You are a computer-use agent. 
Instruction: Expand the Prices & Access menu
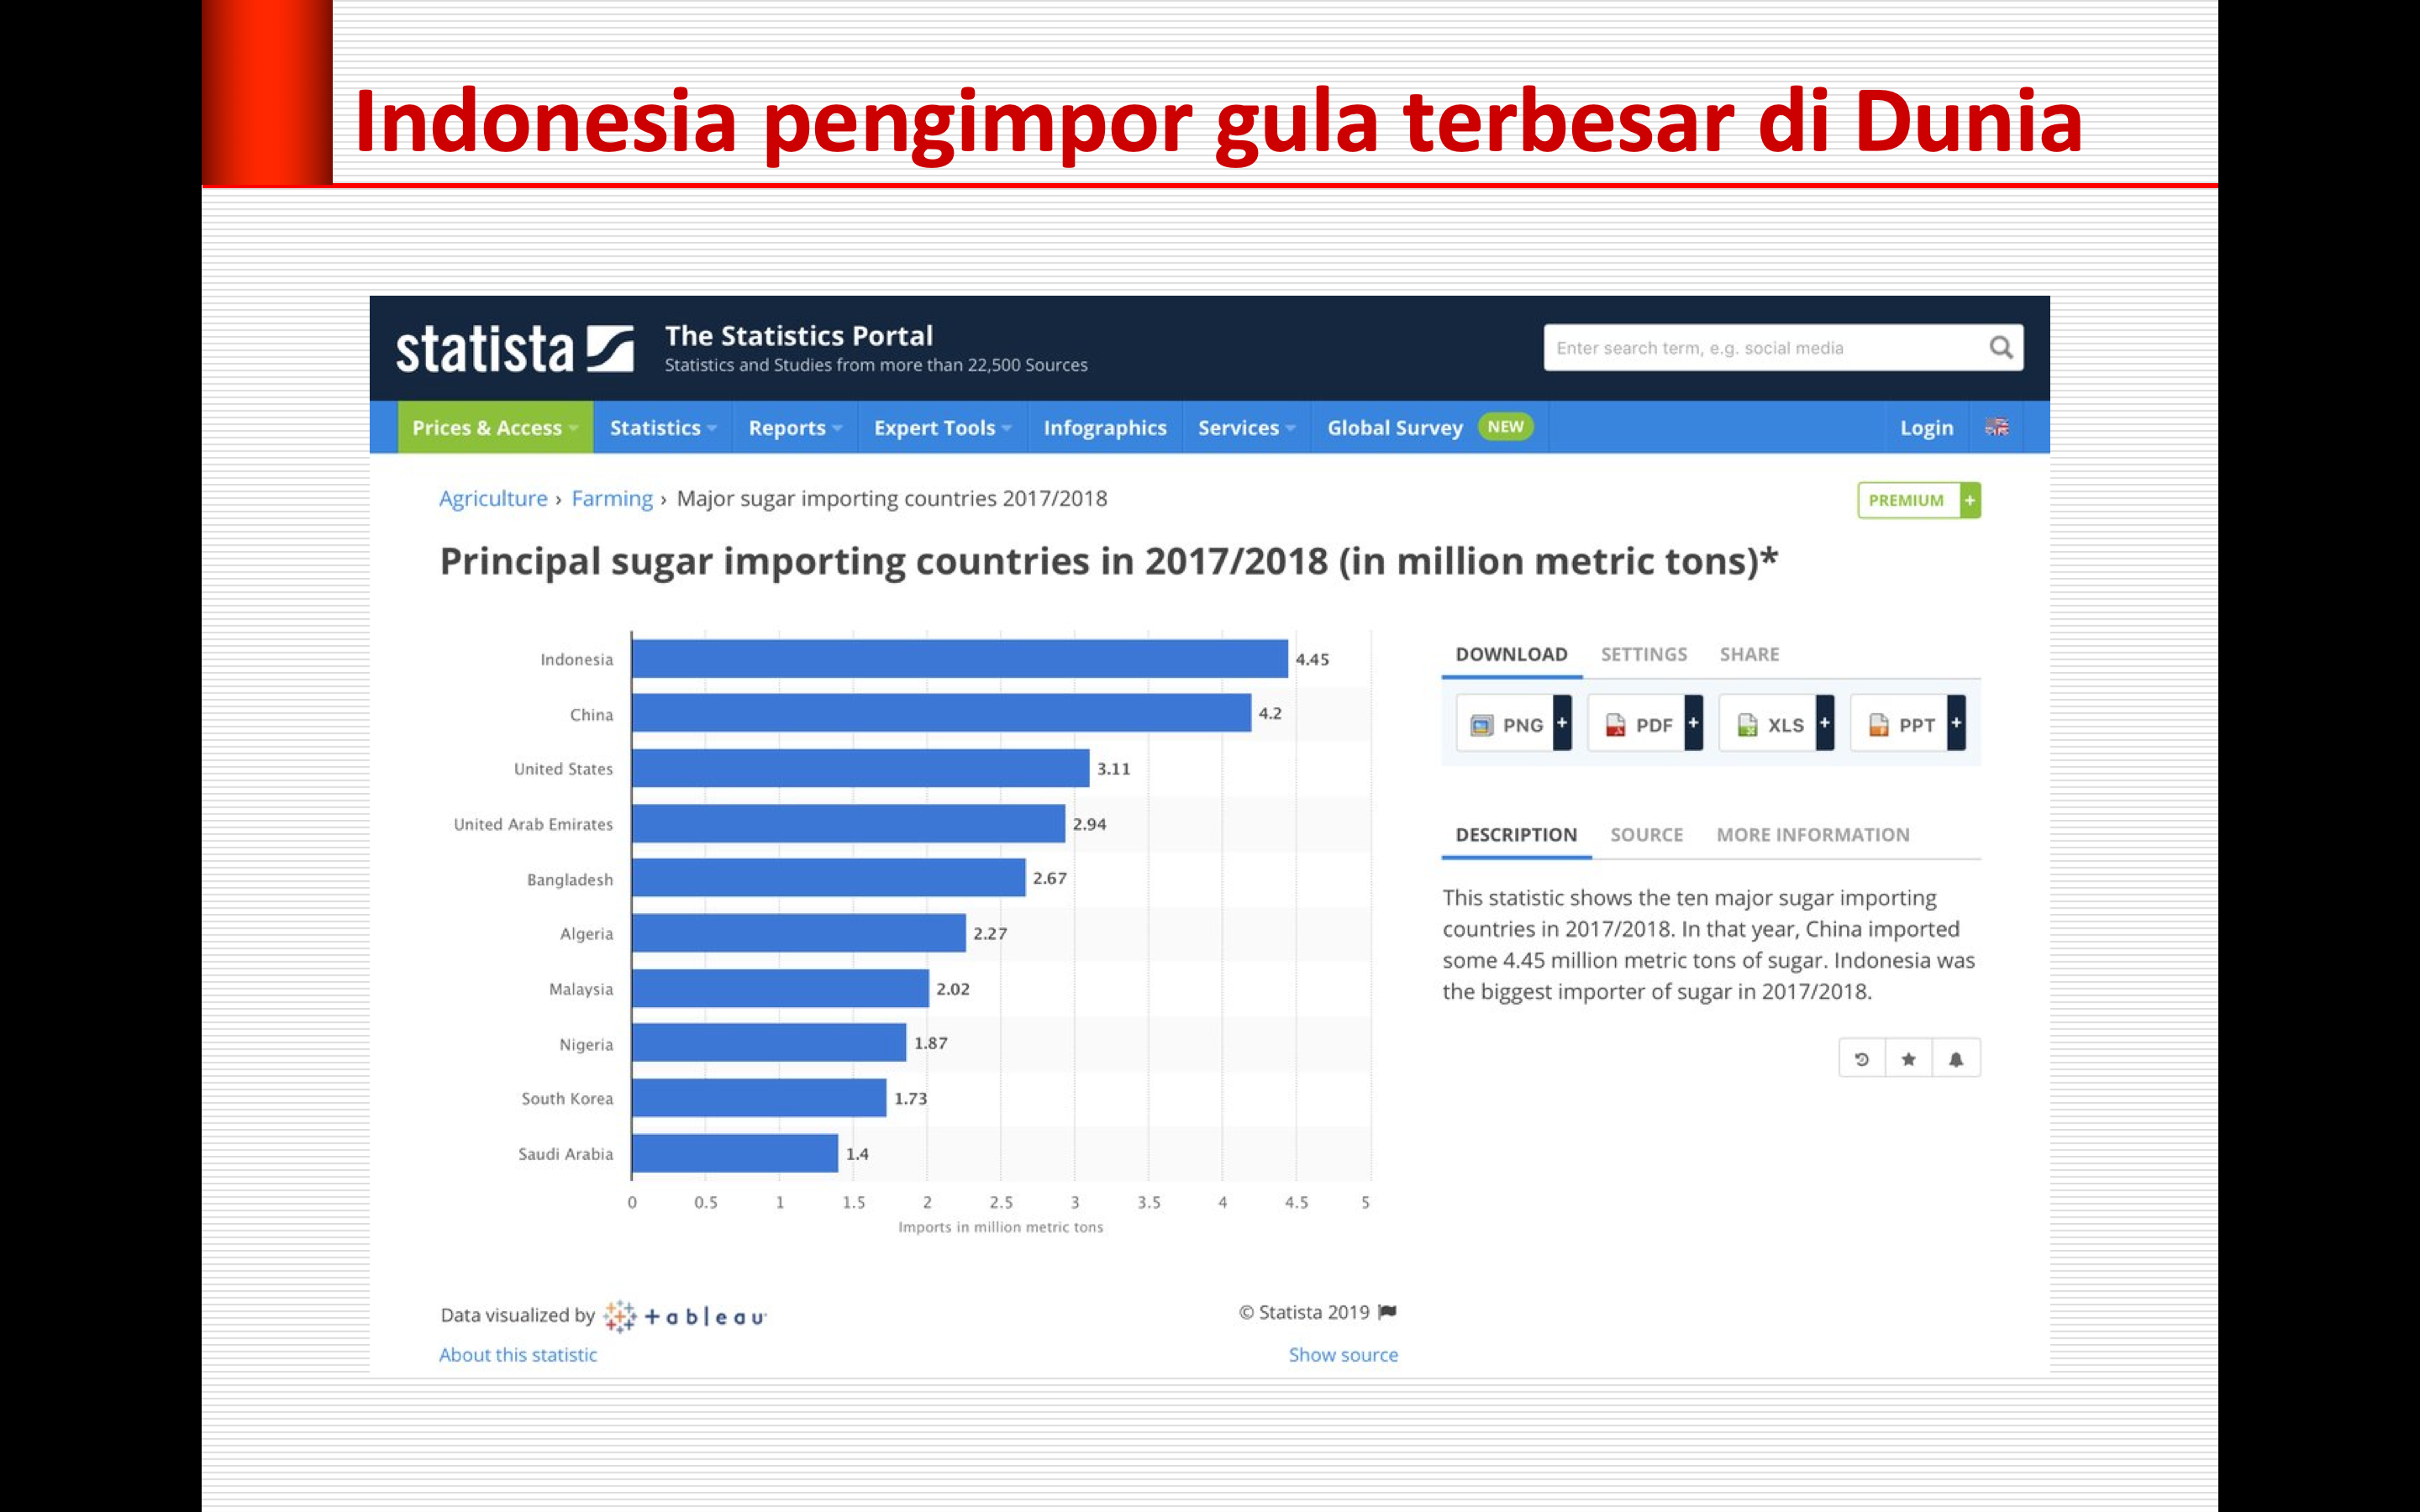(x=495, y=428)
